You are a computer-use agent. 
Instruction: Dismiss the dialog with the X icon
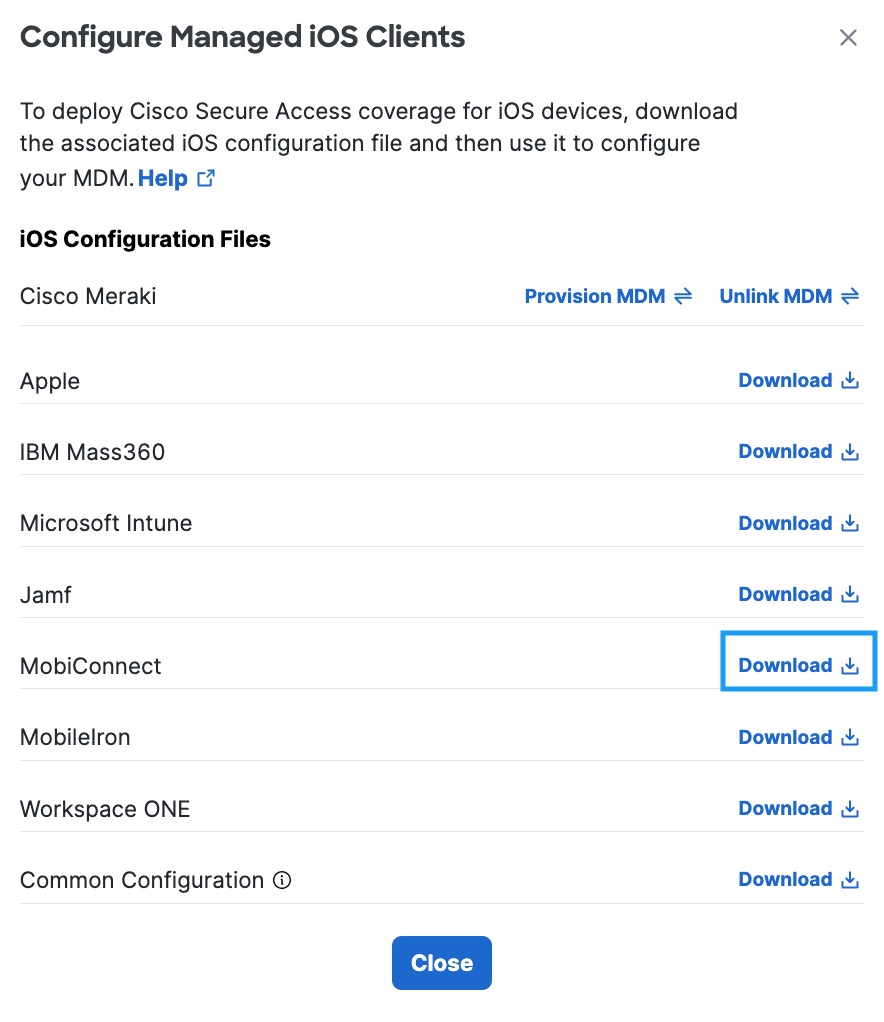tap(847, 37)
